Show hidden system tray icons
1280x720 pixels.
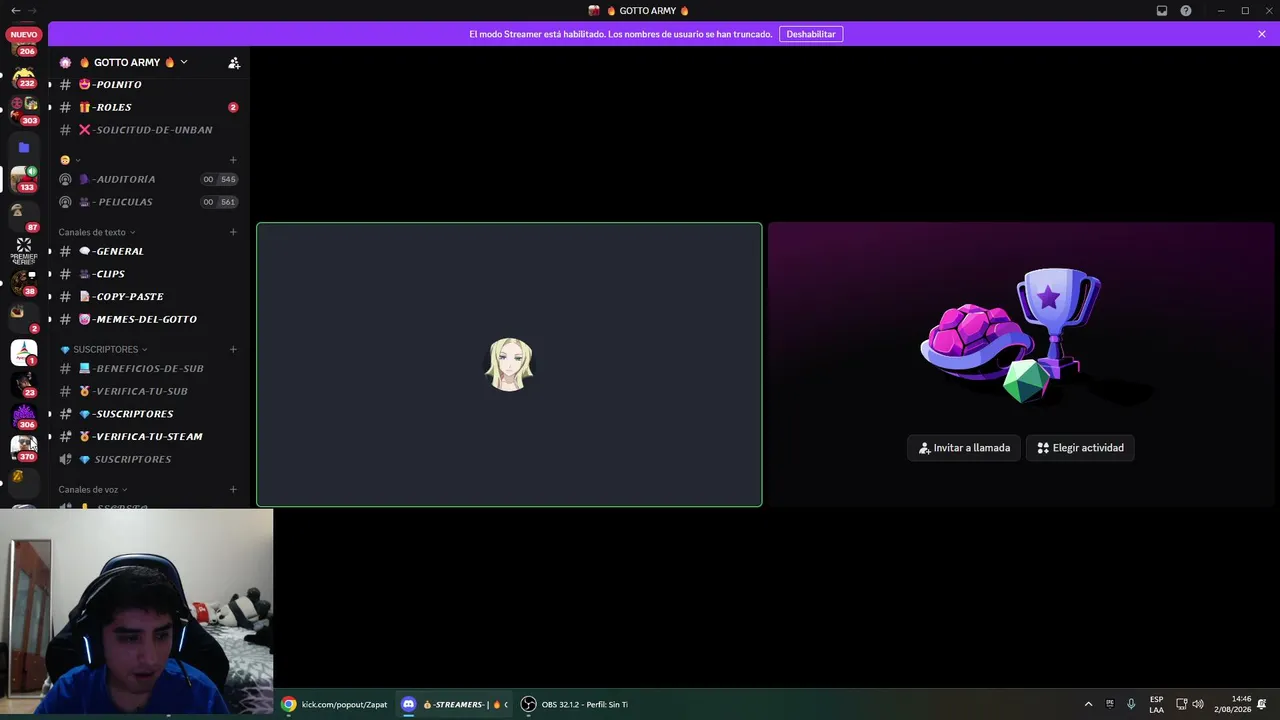(x=1088, y=704)
